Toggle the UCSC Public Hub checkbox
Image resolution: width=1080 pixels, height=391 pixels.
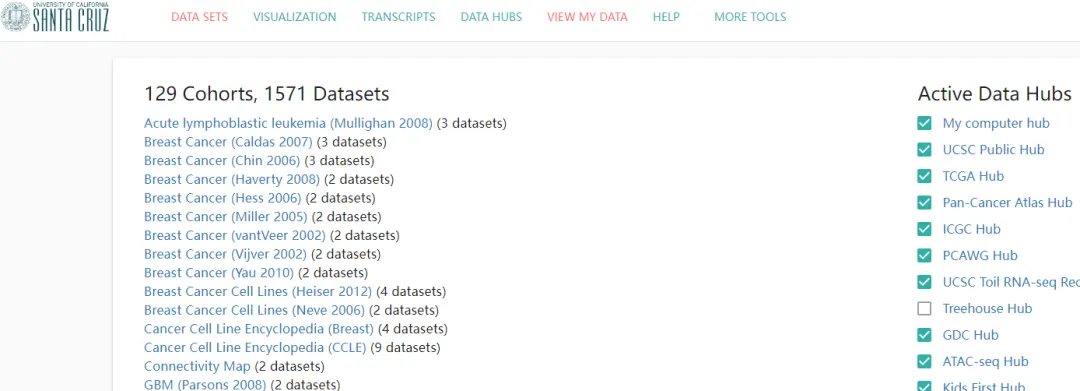[924, 149]
